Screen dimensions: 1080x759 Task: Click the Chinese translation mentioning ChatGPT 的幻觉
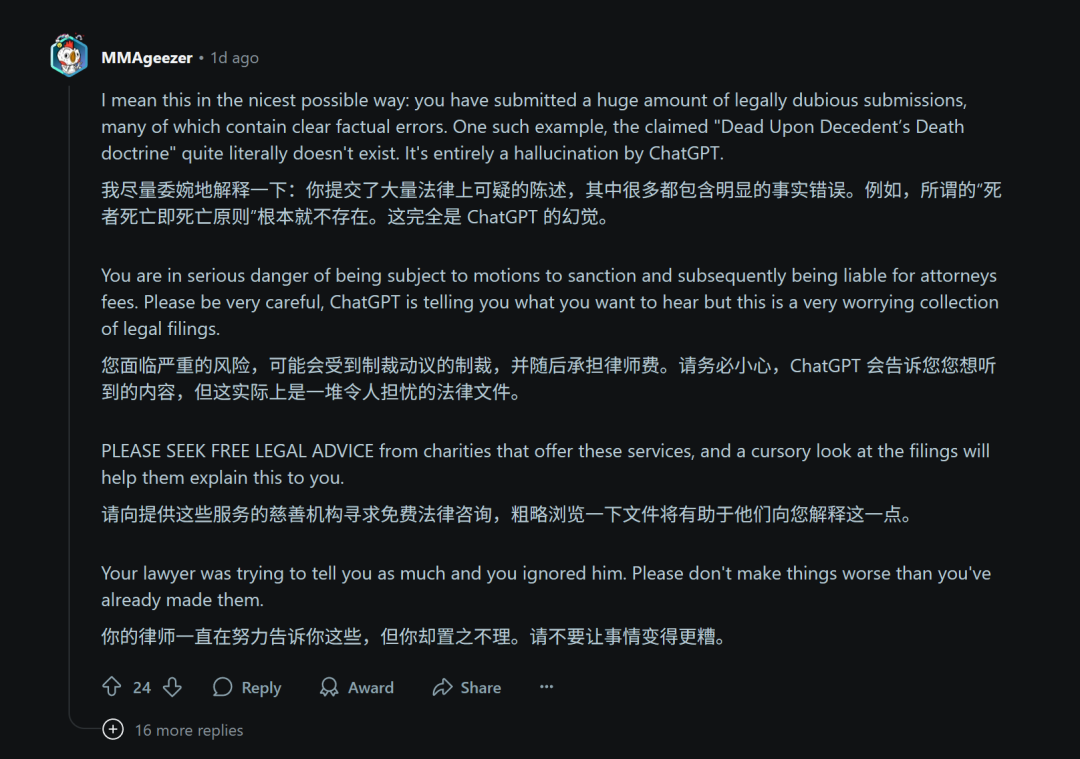(551, 203)
